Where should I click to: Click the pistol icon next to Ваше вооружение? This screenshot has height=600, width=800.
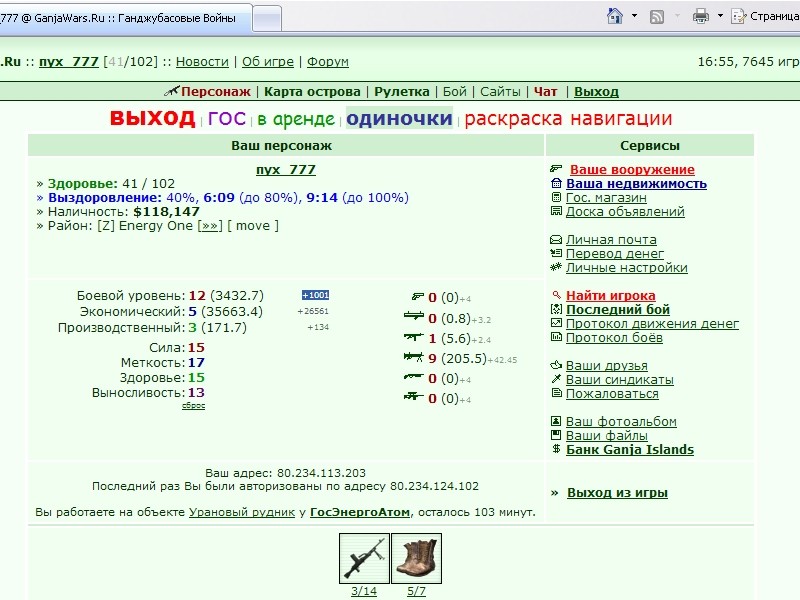tap(556, 168)
